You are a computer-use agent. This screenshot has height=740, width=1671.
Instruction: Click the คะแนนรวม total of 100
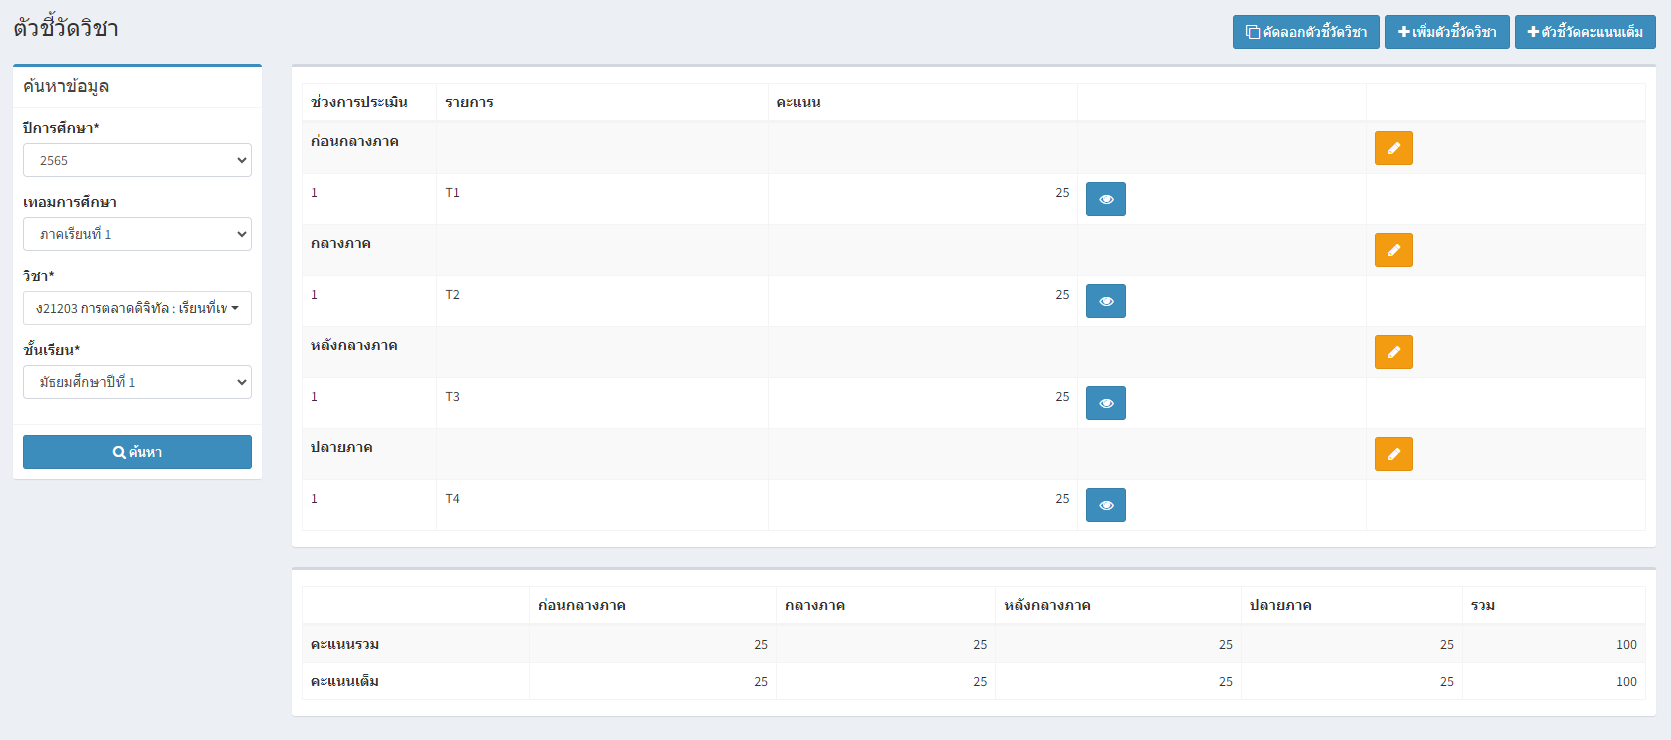tap(1626, 645)
